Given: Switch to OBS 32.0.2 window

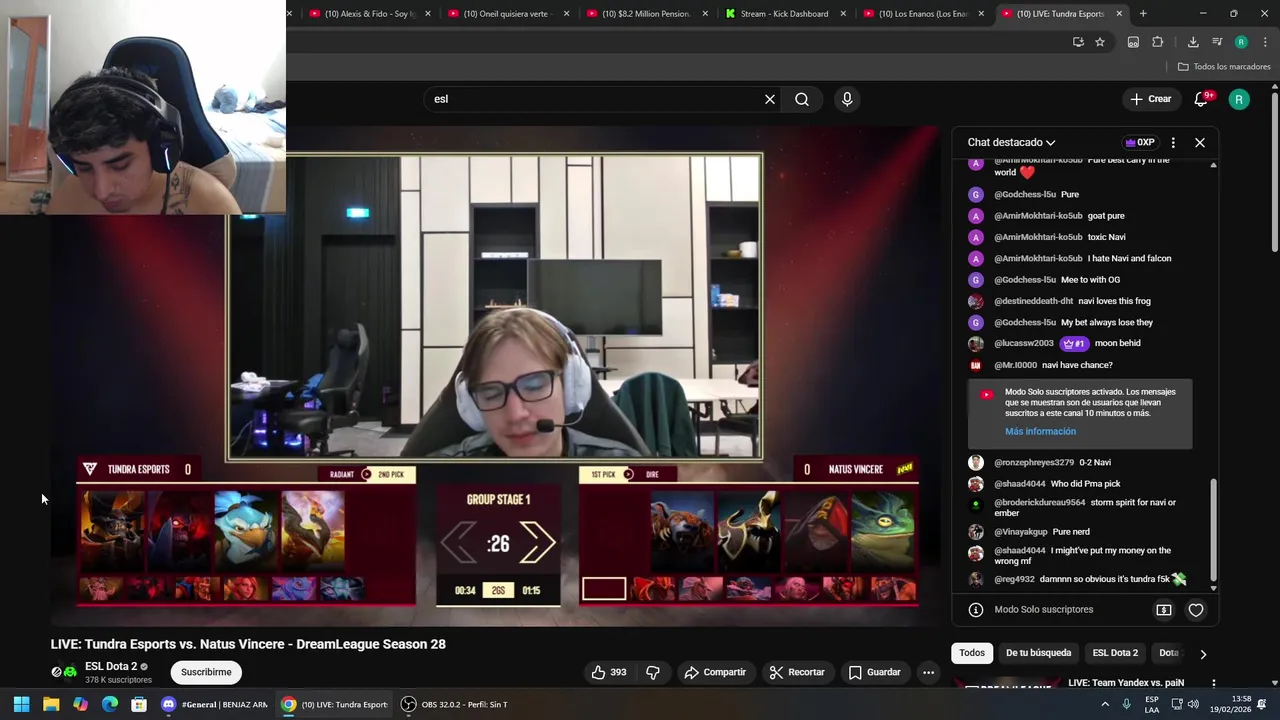Looking at the screenshot, I should tap(455, 704).
